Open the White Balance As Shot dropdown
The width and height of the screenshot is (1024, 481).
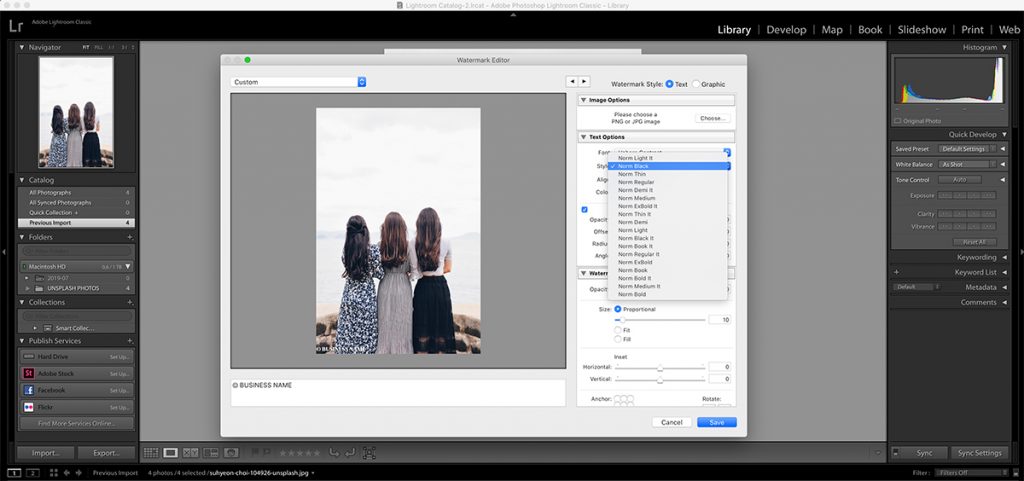(x=968, y=164)
